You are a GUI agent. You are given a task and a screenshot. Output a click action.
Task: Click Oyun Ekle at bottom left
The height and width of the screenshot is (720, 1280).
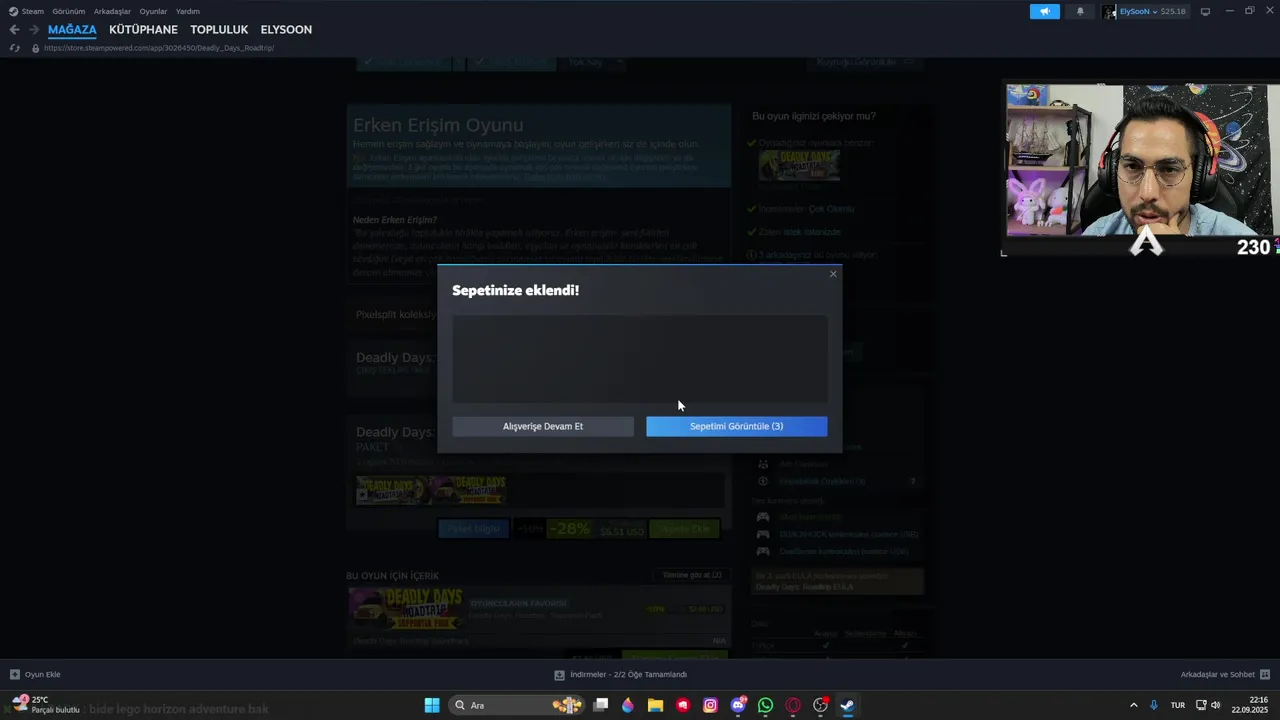35,674
